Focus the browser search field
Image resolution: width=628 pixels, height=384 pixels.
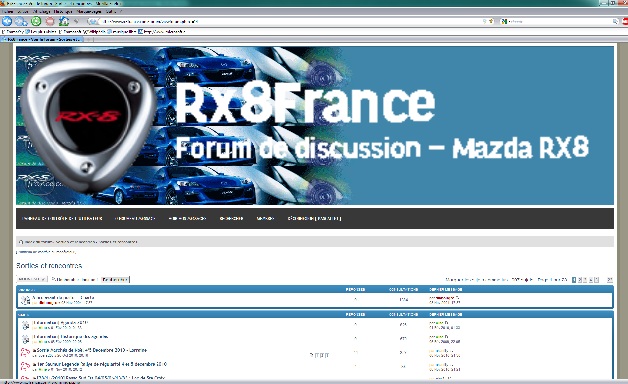(560, 21)
